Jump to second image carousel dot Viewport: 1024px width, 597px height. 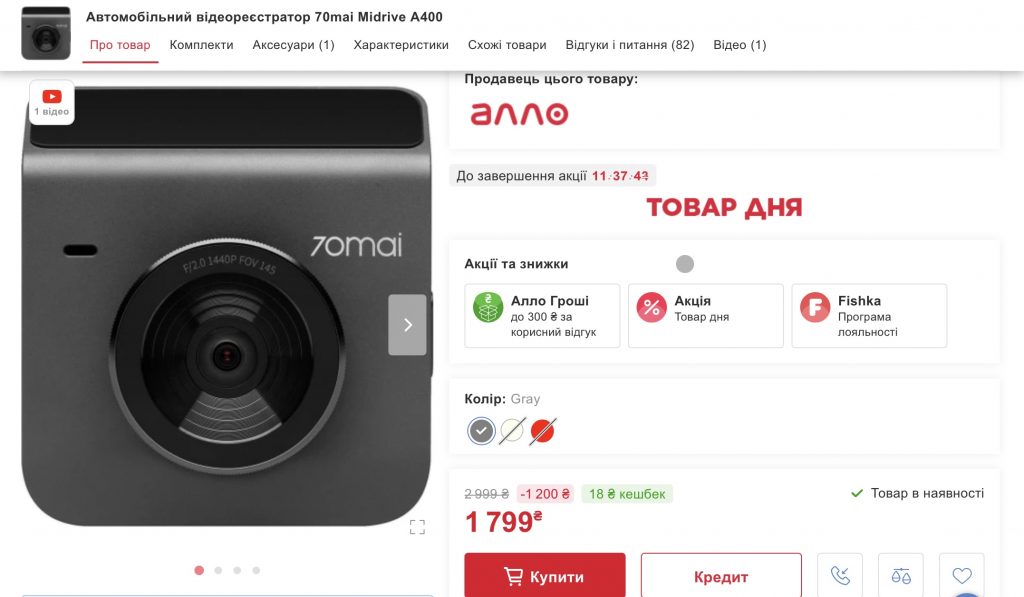click(x=218, y=570)
